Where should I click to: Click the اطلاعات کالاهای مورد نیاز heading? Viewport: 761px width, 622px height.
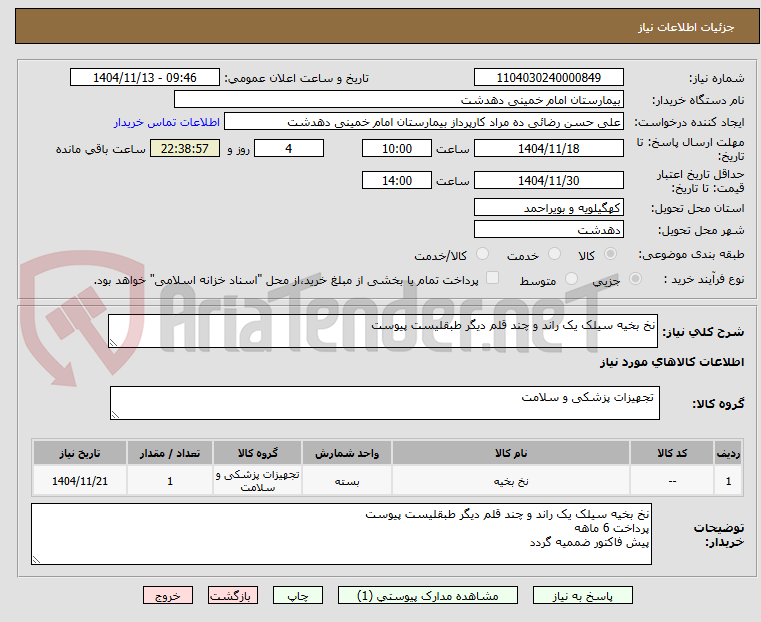coord(672,362)
